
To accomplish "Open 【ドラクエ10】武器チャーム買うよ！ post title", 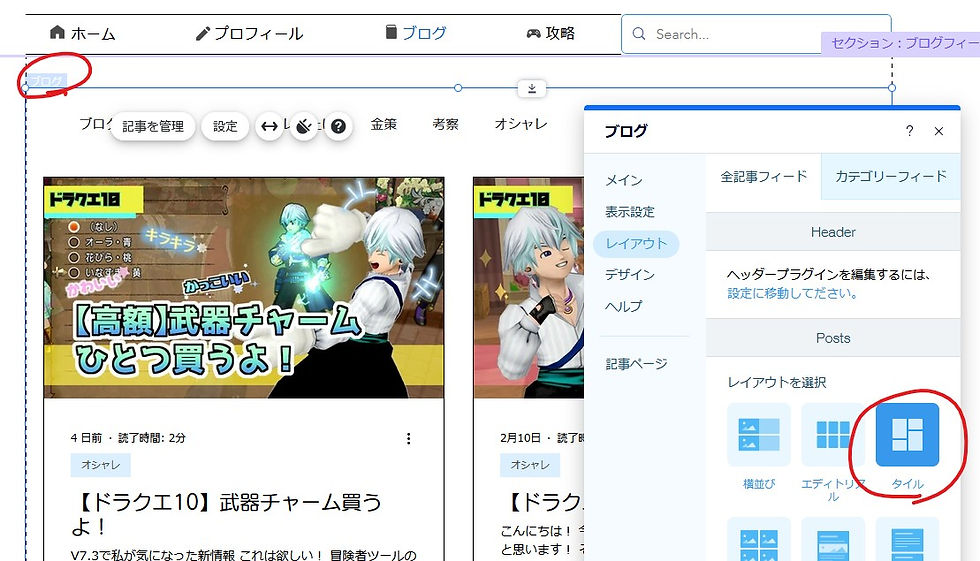I will 227,514.
